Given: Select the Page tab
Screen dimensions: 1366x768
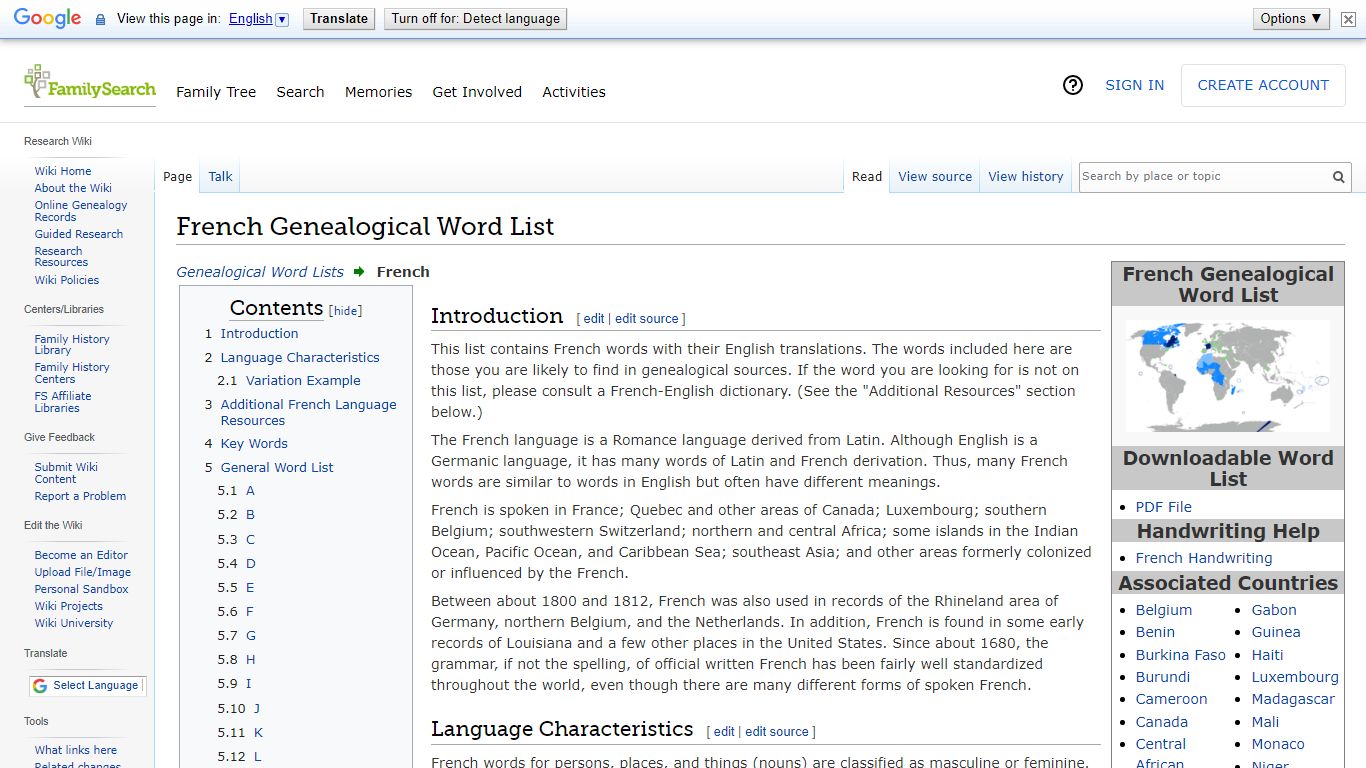Looking at the screenshot, I should click(177, 177).
